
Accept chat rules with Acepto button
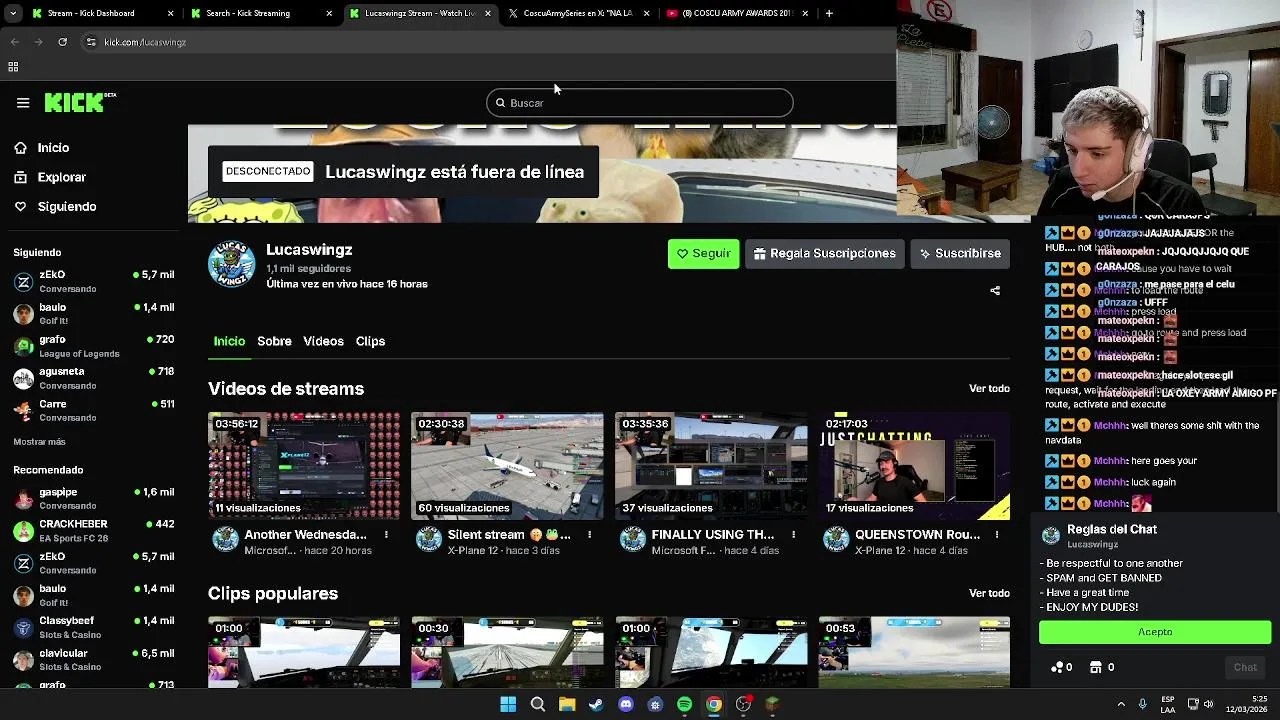pyautogui.click(x=1155, y=632)
